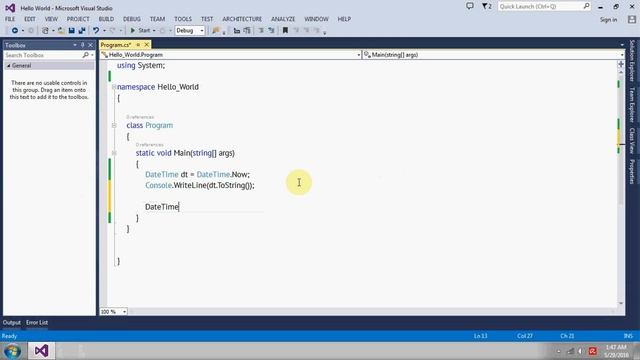Open the TEAM menu

point(157,19)
